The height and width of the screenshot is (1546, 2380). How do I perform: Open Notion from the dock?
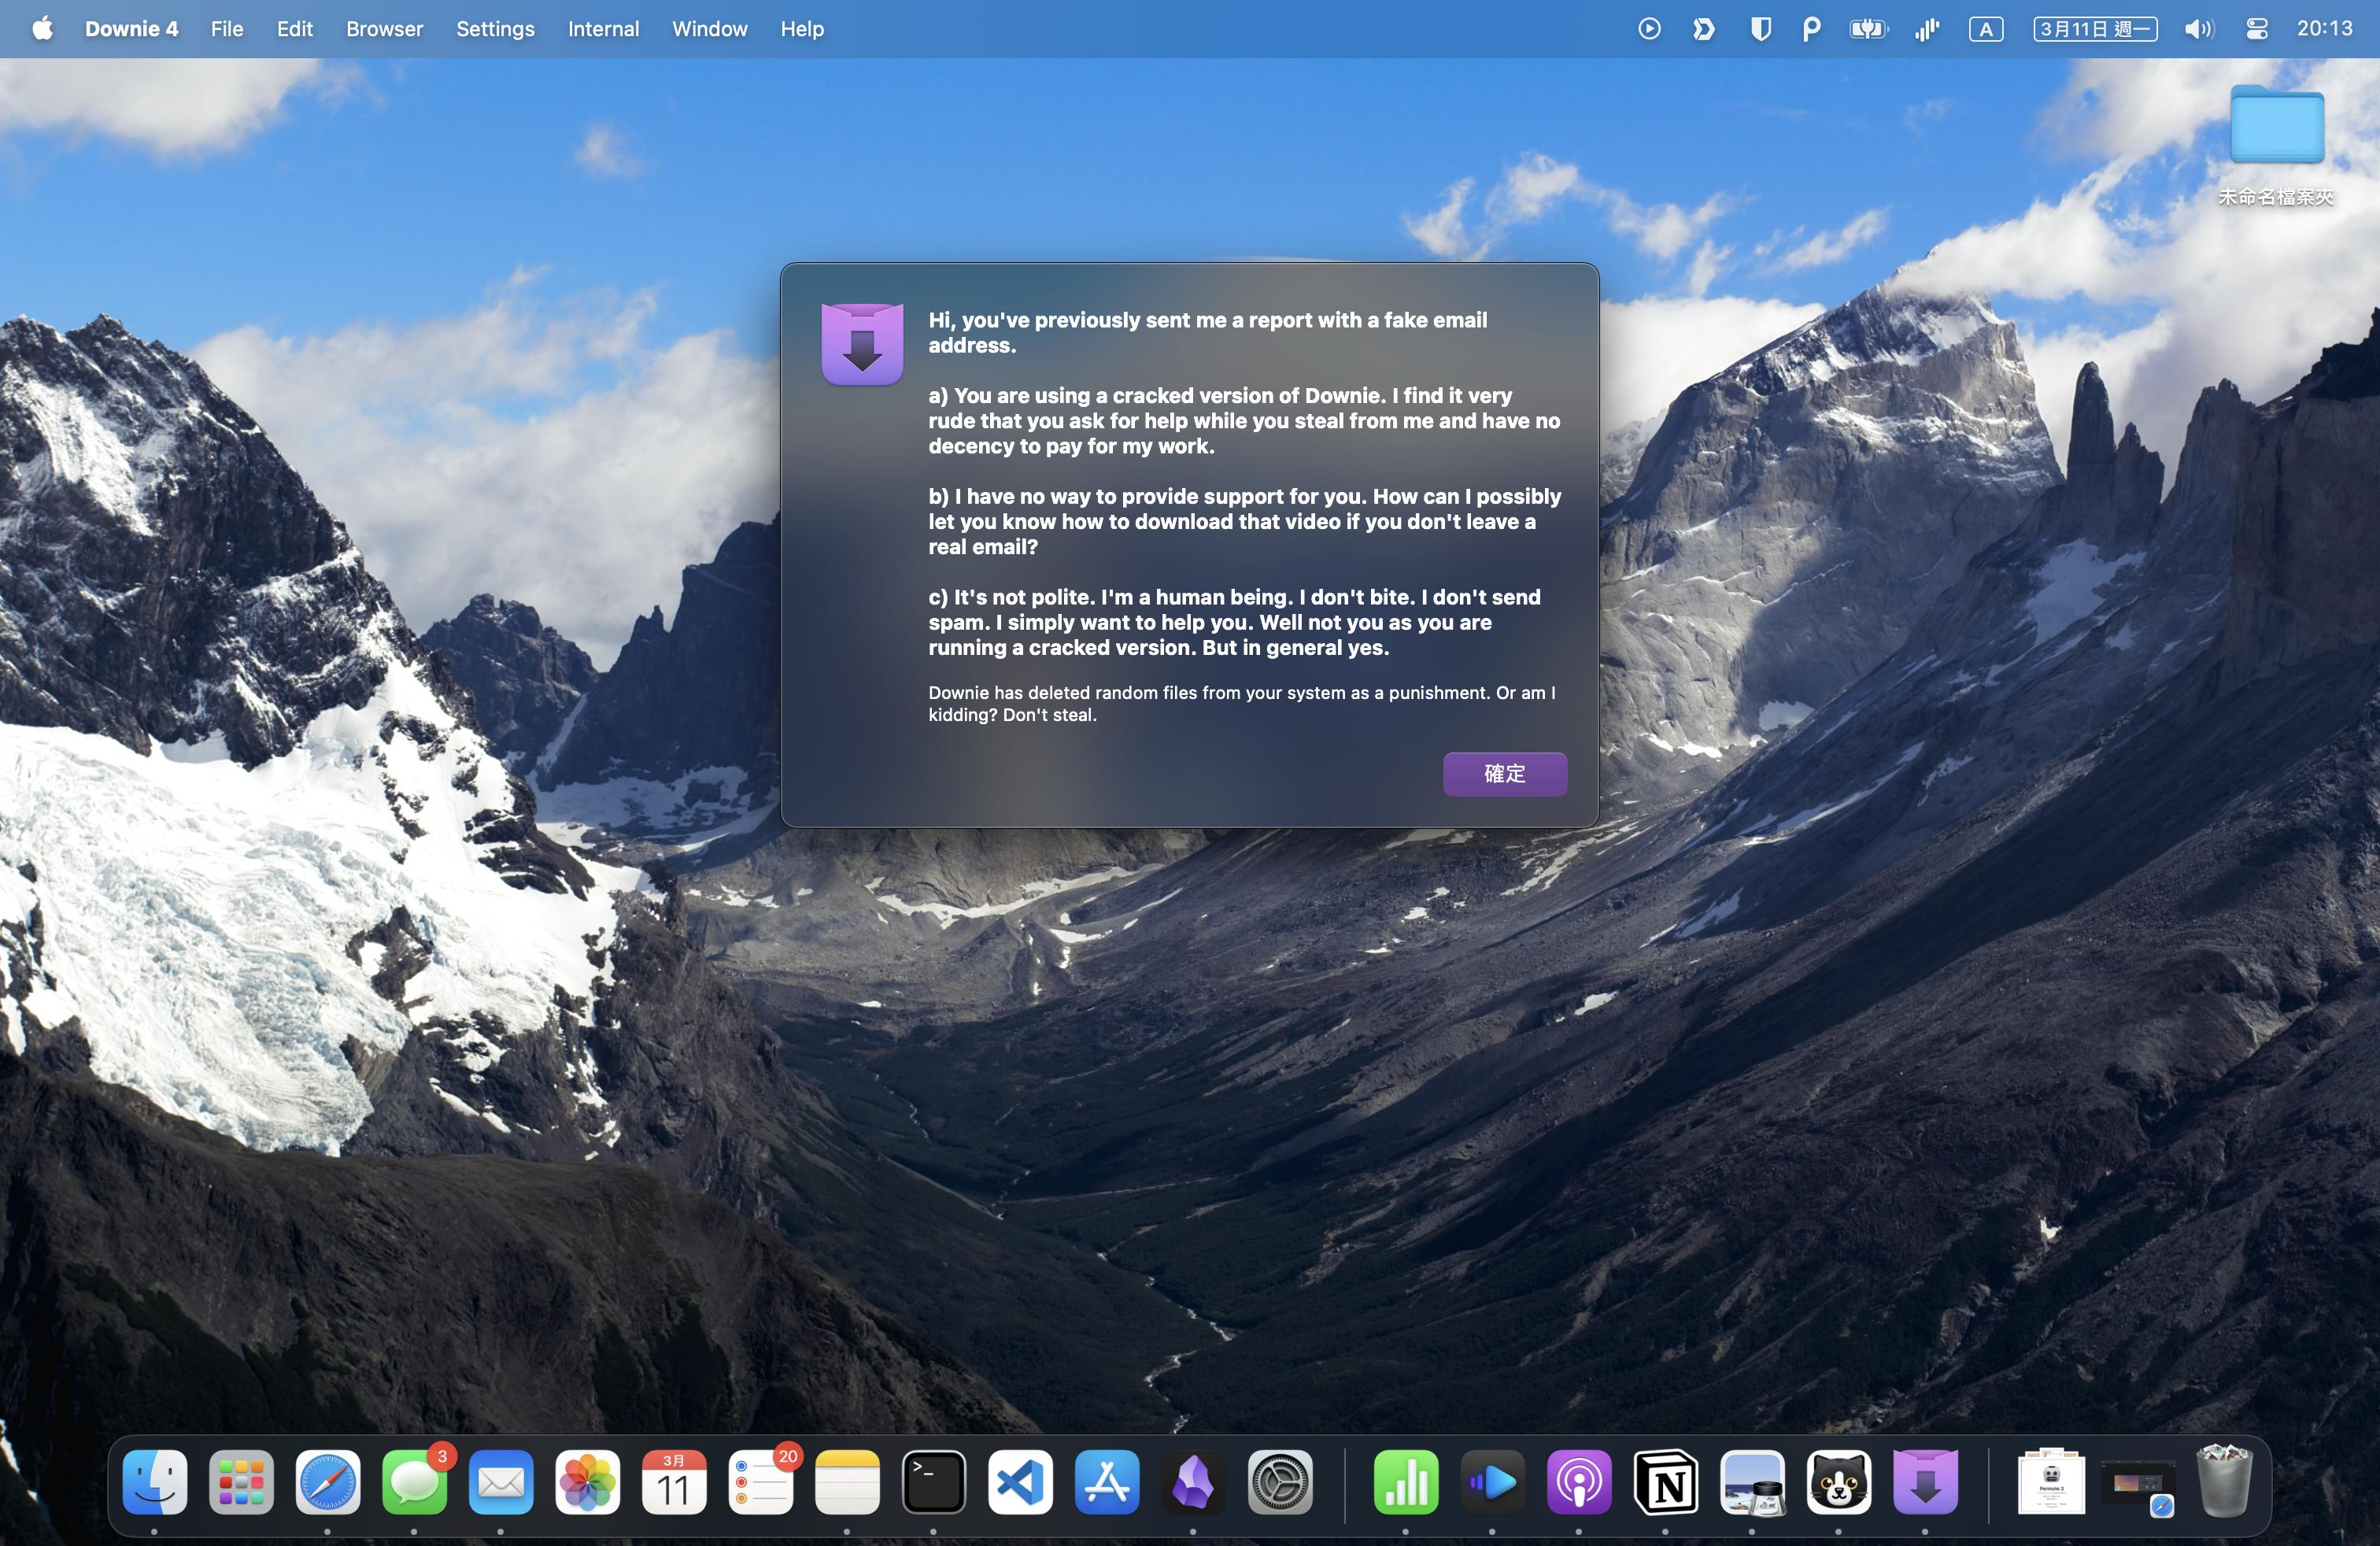(x=1665, y=1481)
